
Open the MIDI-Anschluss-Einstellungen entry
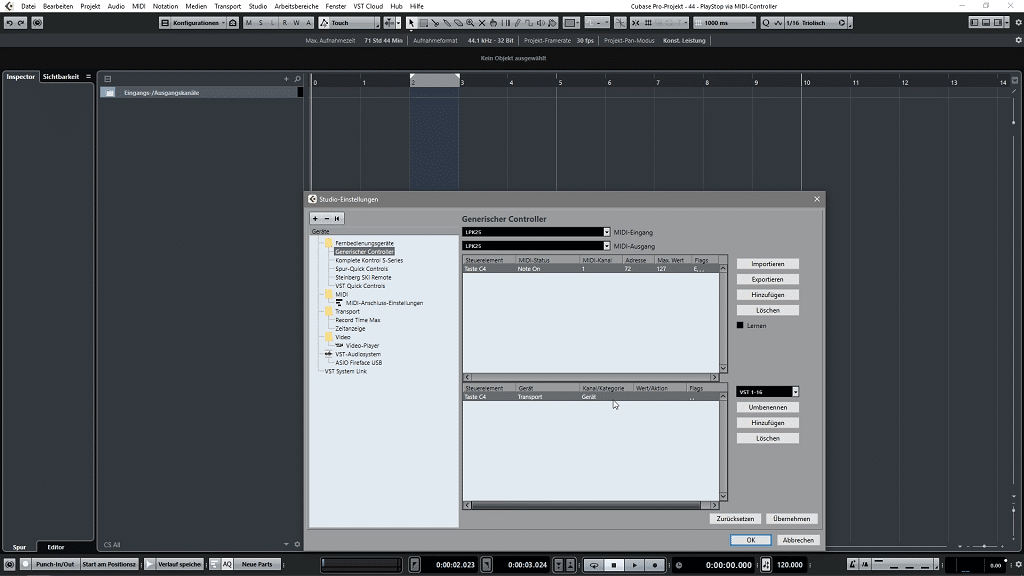[384, 303]
